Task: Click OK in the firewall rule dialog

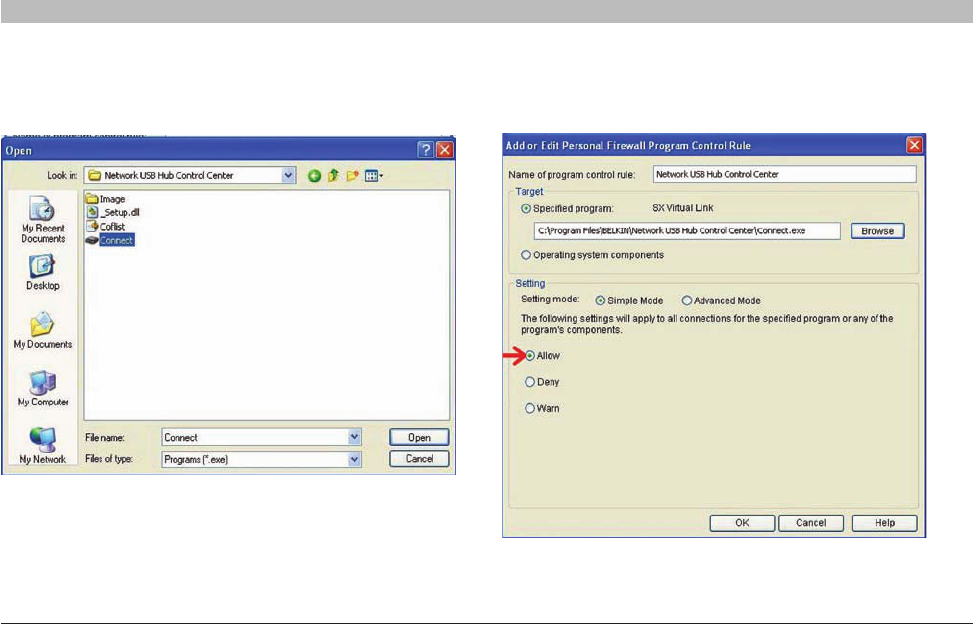Action: [742, 523]
